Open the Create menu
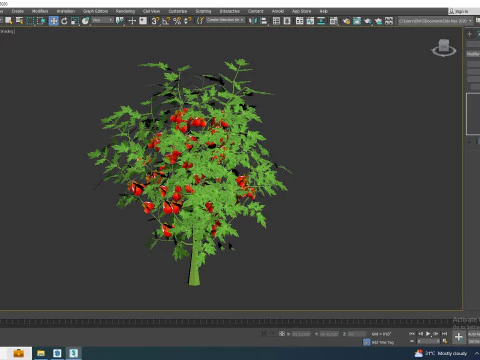Image resolution: width=480 pixels, height=360 pixels. [x=18, y=11]
